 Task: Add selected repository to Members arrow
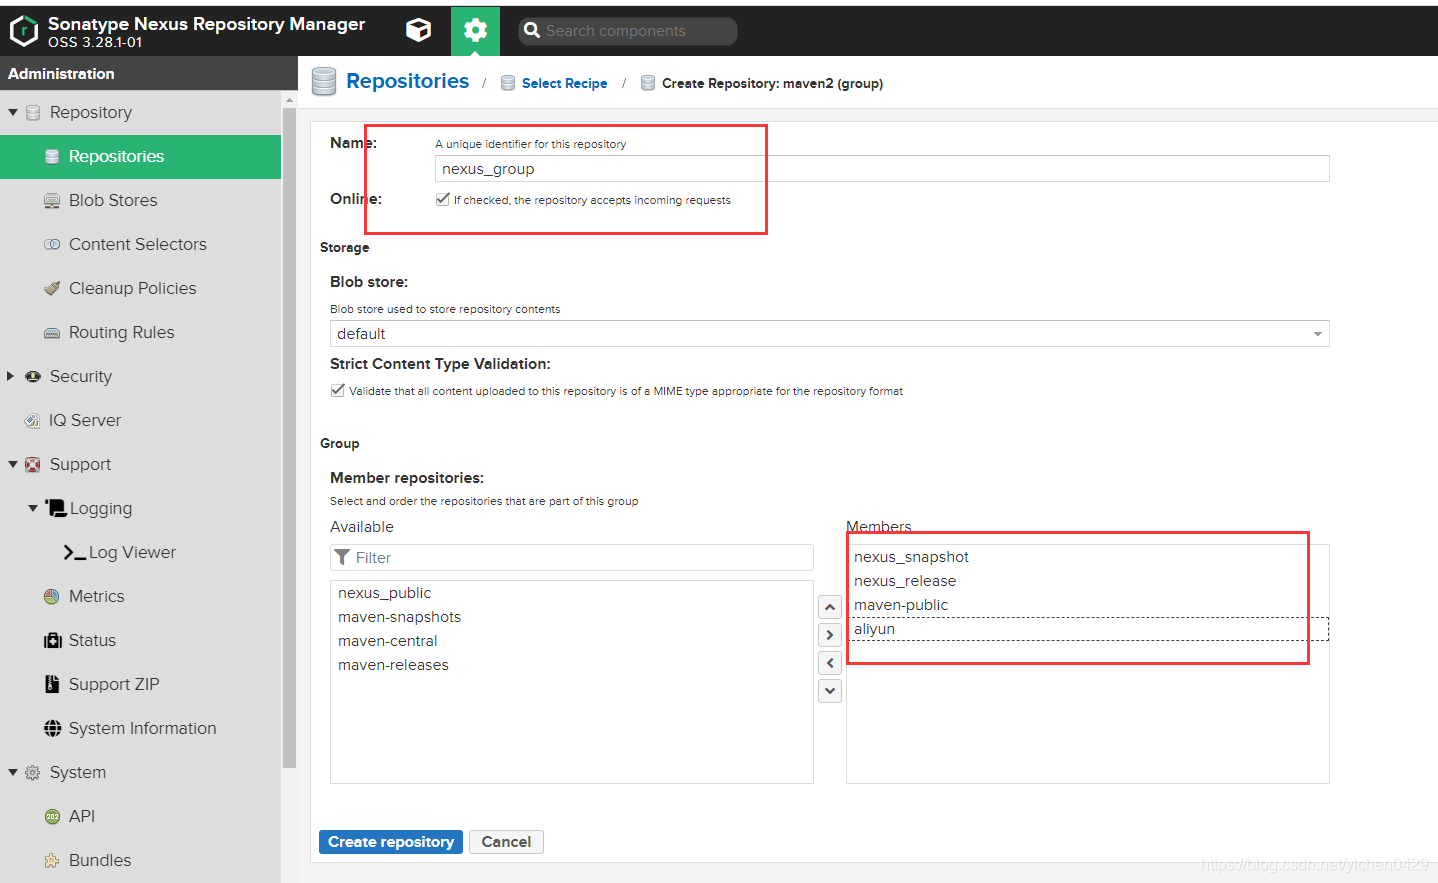[830, 635]
